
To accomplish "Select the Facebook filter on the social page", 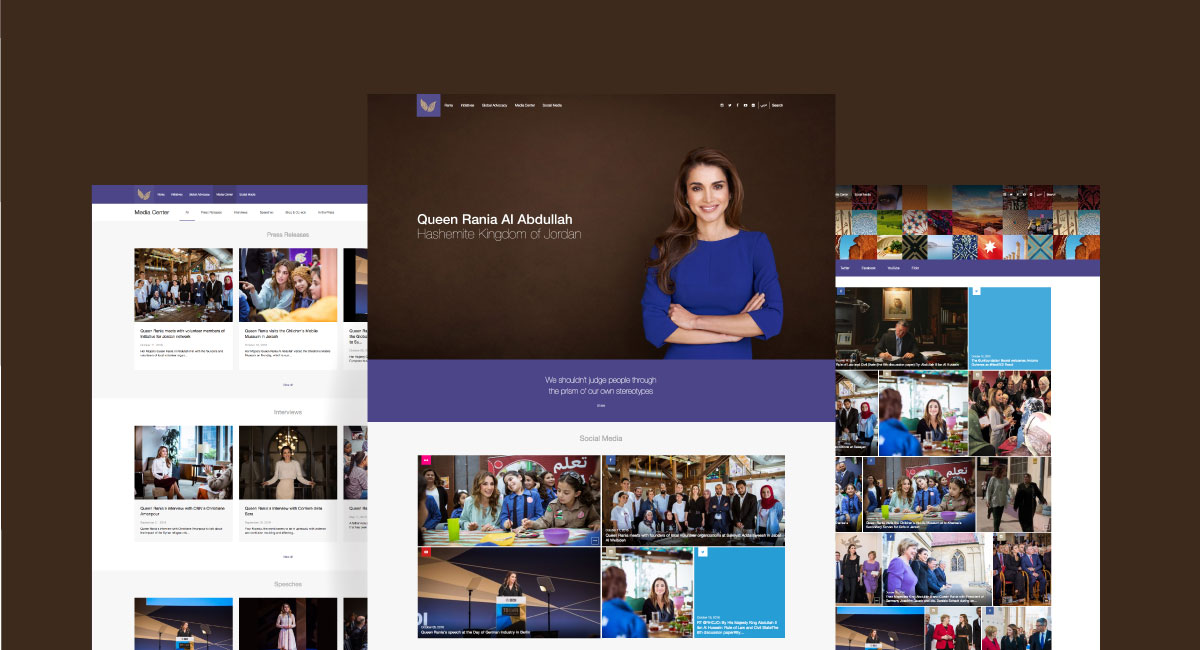I will pos(868,268).
